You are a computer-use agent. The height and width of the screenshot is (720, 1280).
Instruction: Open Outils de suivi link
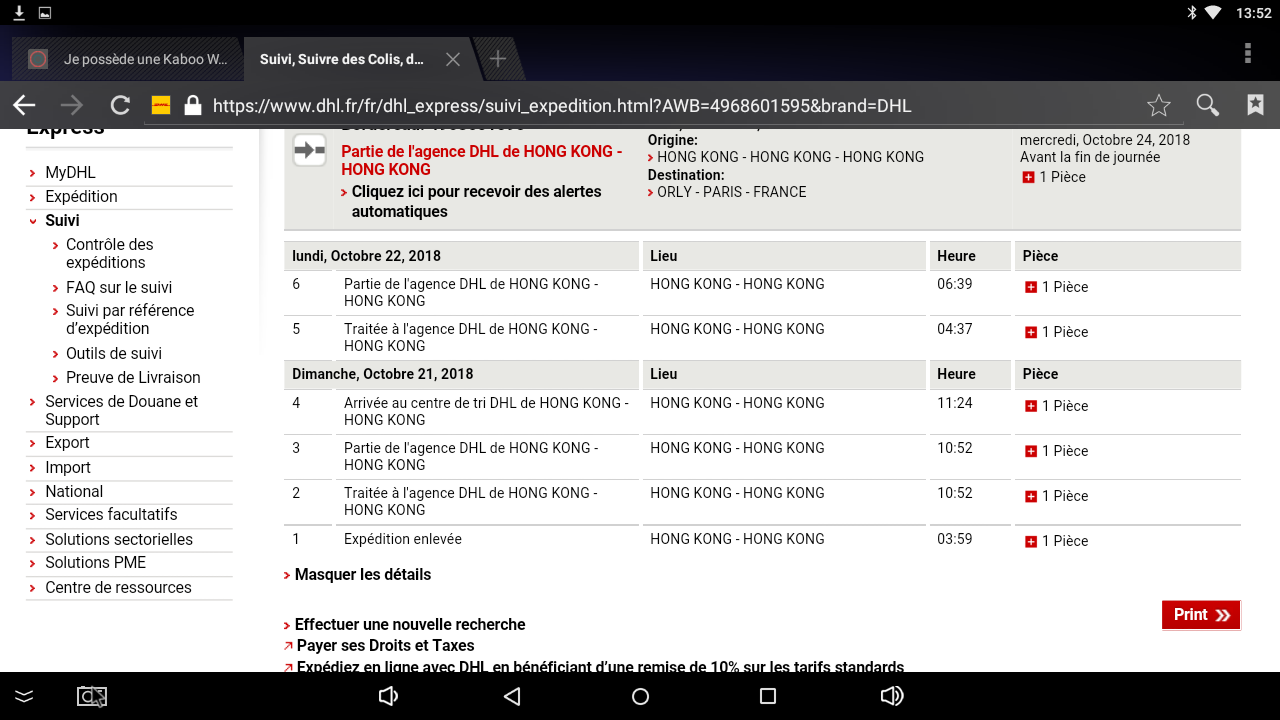click(x=114, y=353)
